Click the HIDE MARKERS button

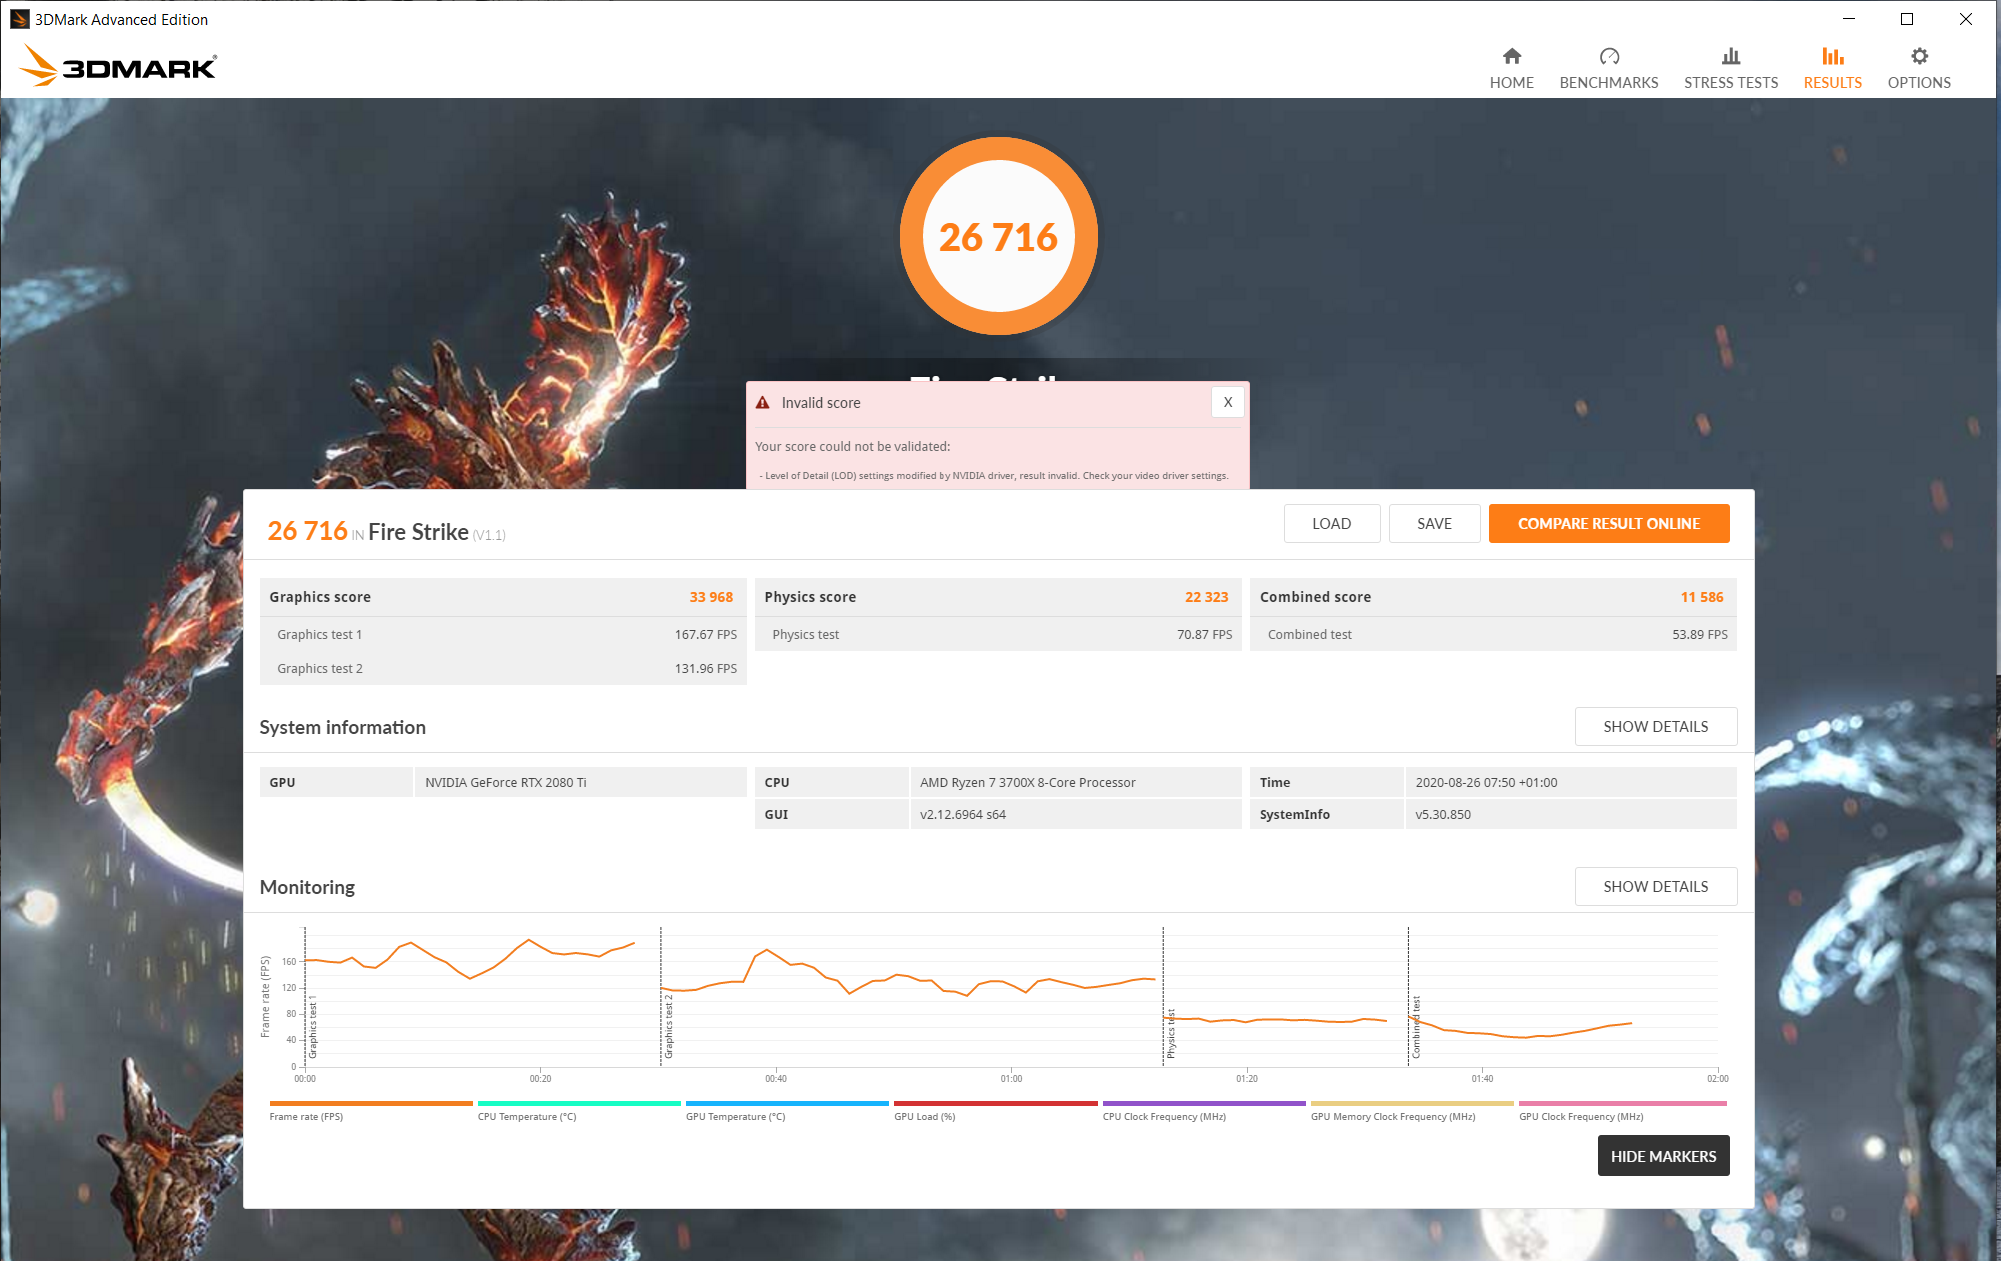coord(1663,1156)
